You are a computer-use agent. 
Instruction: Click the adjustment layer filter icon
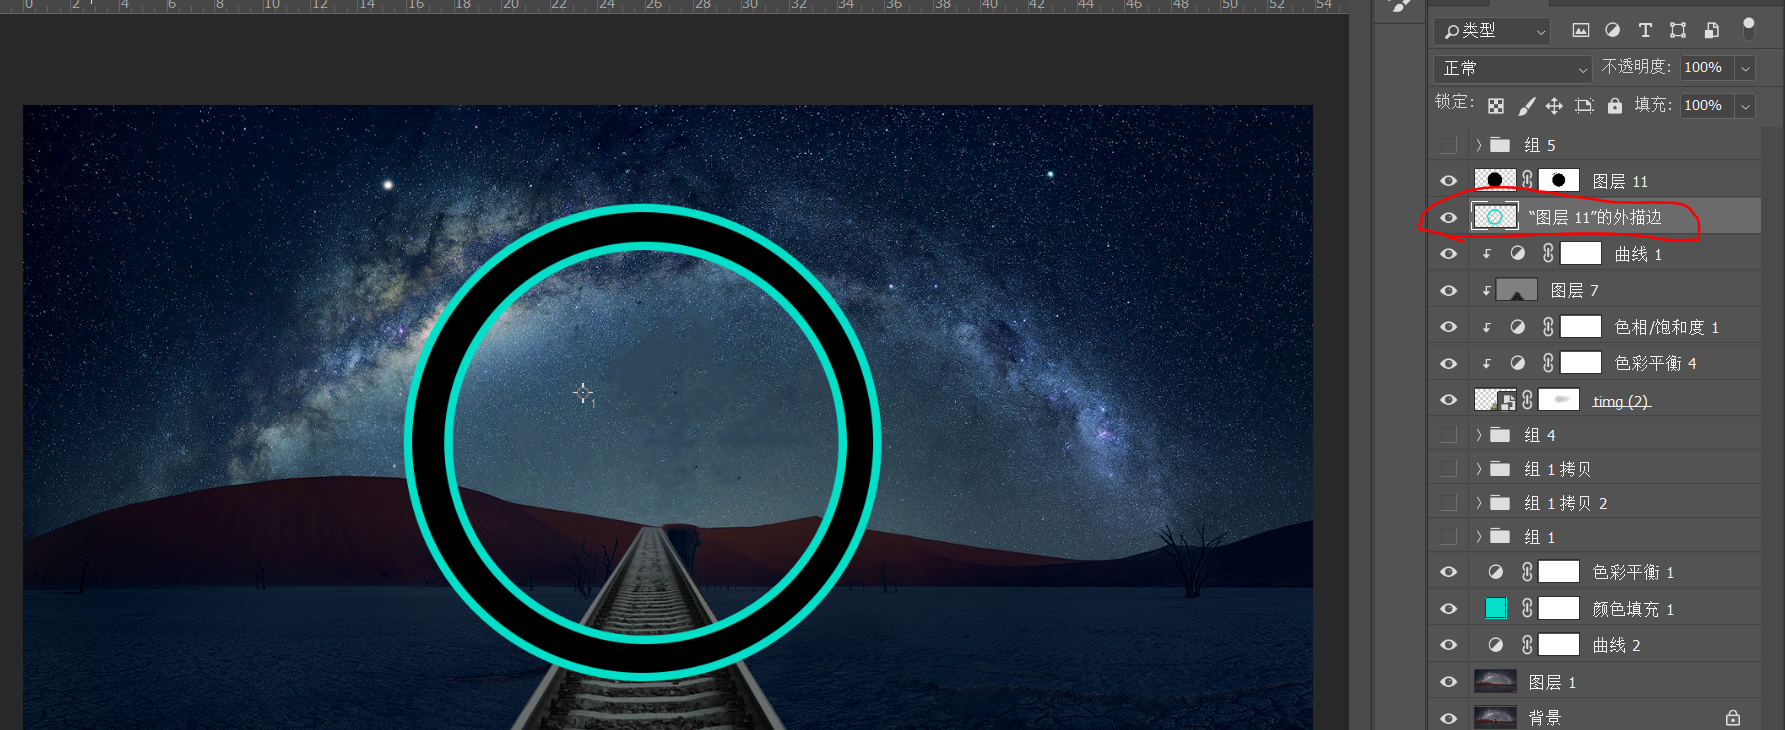pyautogui.click(x=1612, y=30)
